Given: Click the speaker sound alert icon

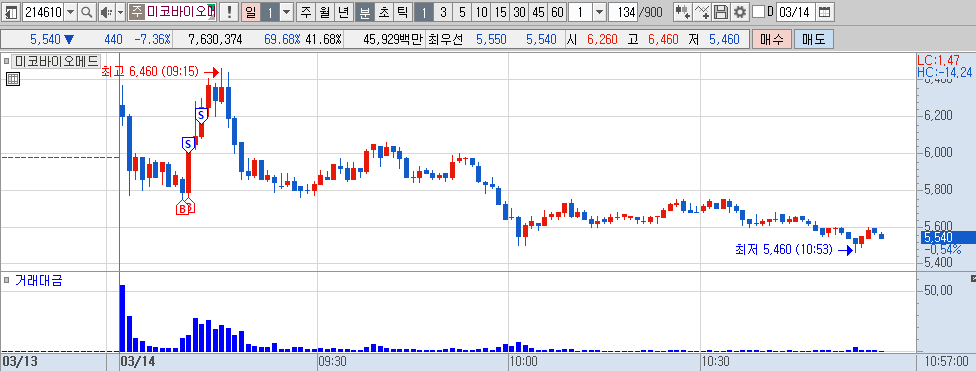Looking at the screenshot, I should 106,11.
